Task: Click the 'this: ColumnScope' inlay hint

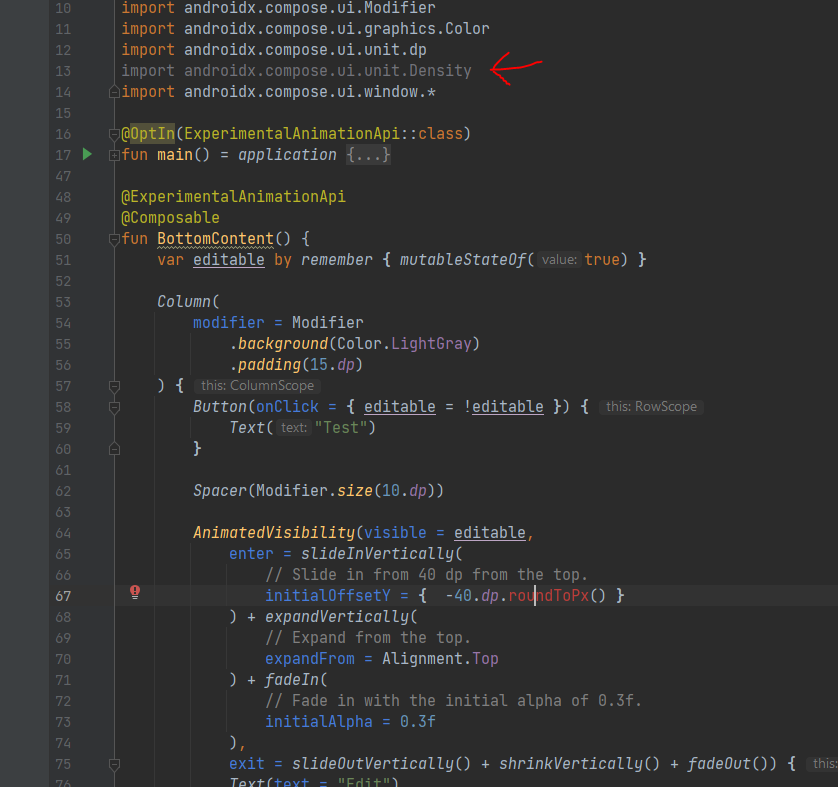Action: 257,386
